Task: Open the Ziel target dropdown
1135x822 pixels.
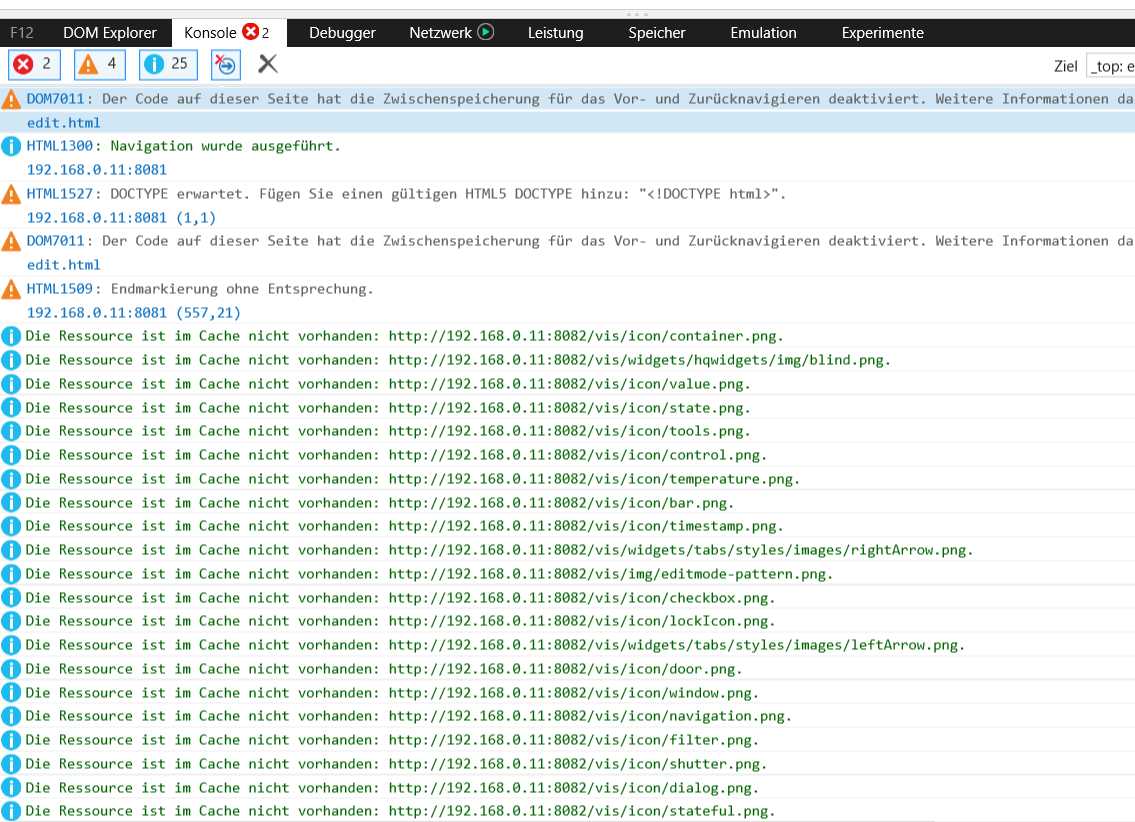Action: tap(1110, 66)
